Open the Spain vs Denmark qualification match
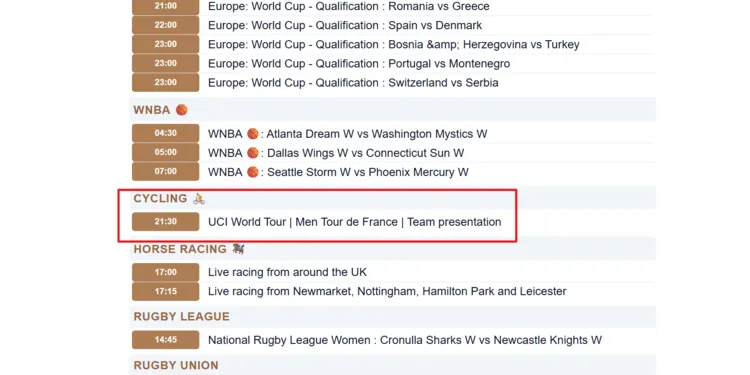 point(345,25)
